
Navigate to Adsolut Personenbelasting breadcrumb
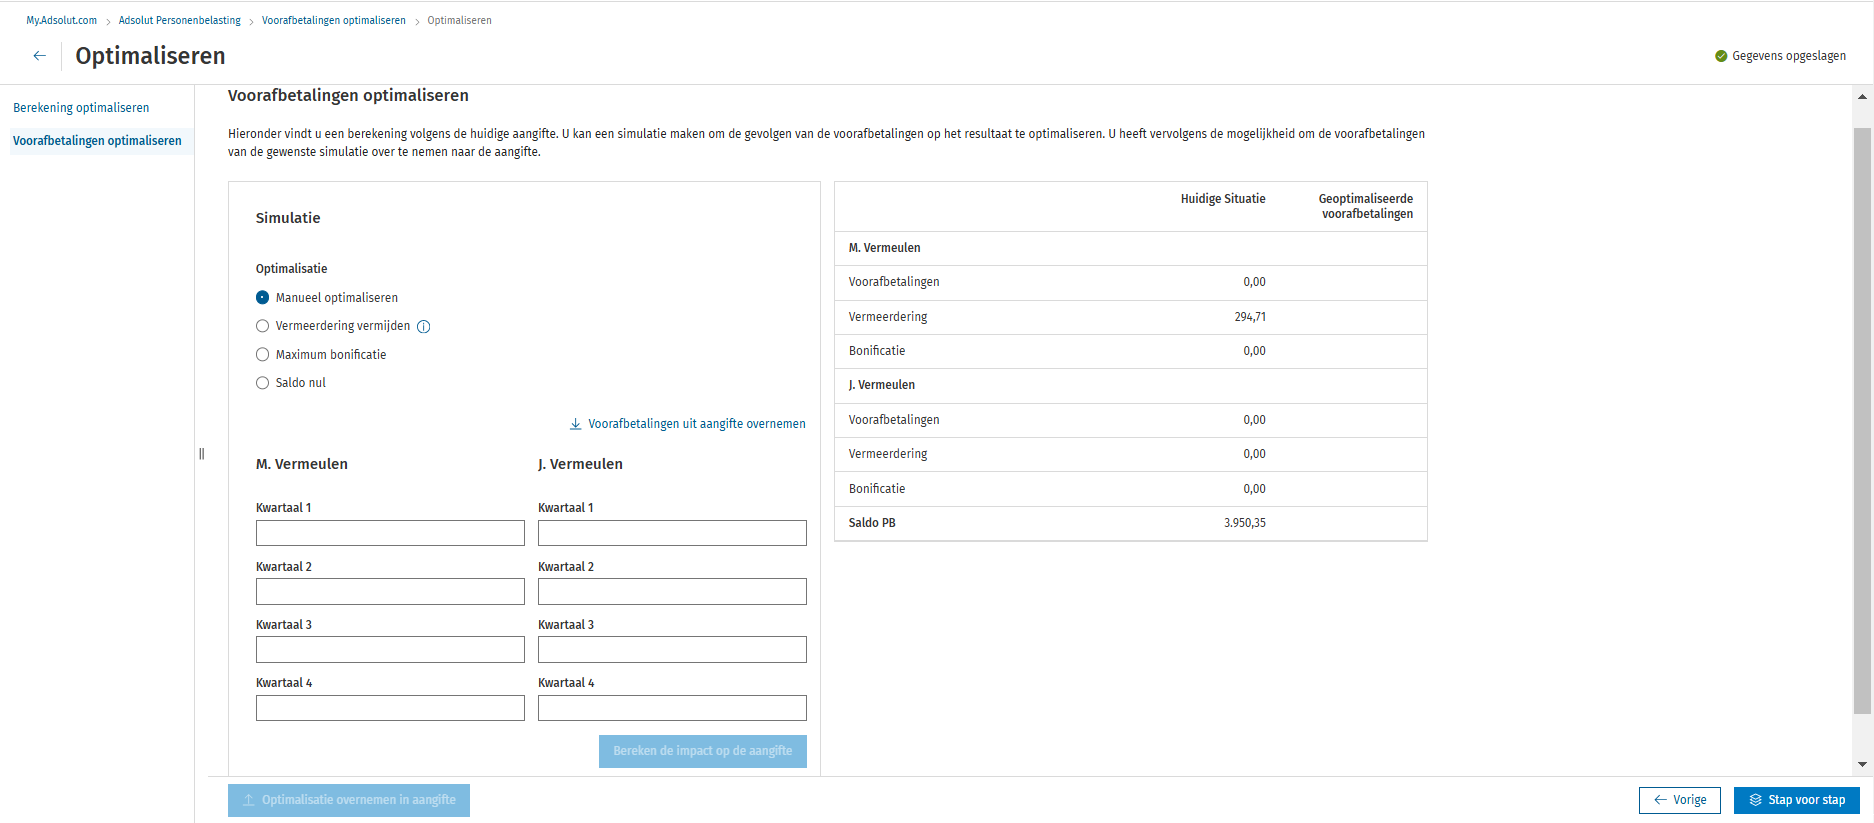click(x=180, y=20)
